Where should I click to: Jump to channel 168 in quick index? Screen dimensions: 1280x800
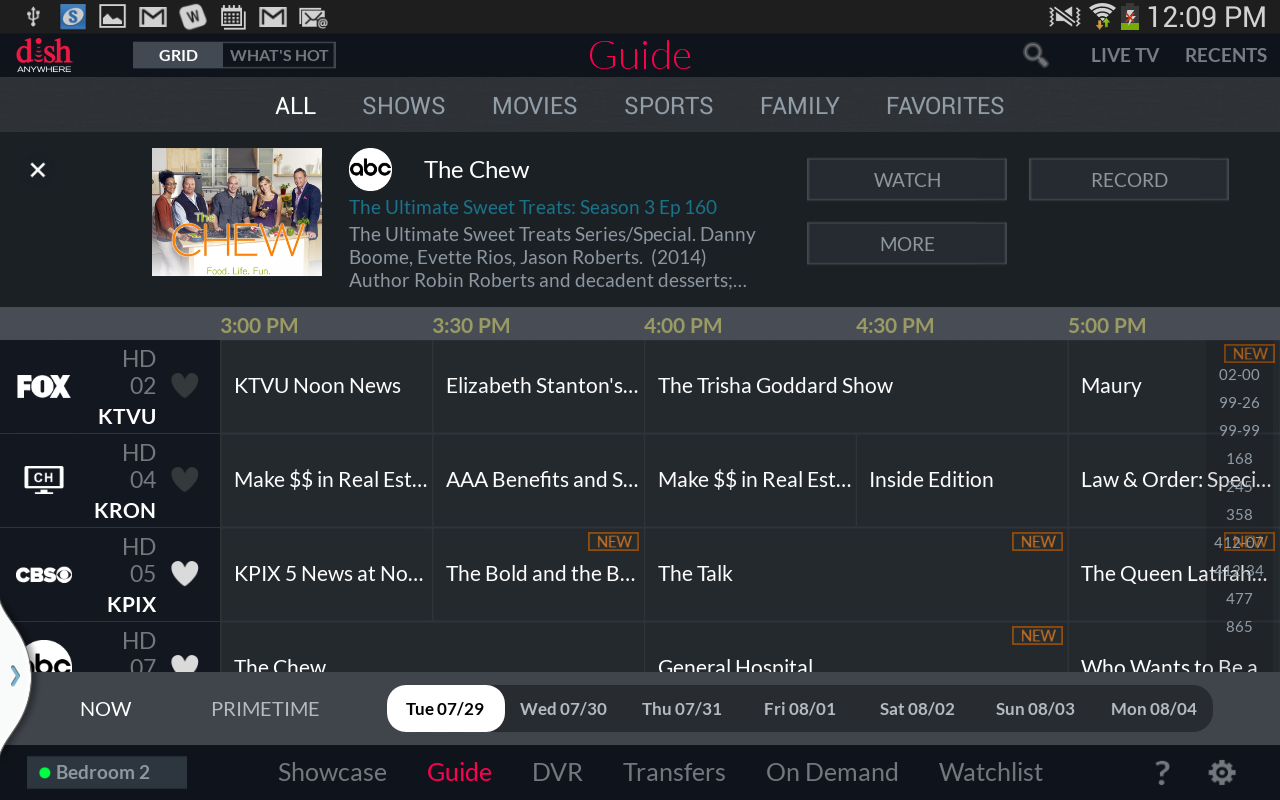(1239, 459)
